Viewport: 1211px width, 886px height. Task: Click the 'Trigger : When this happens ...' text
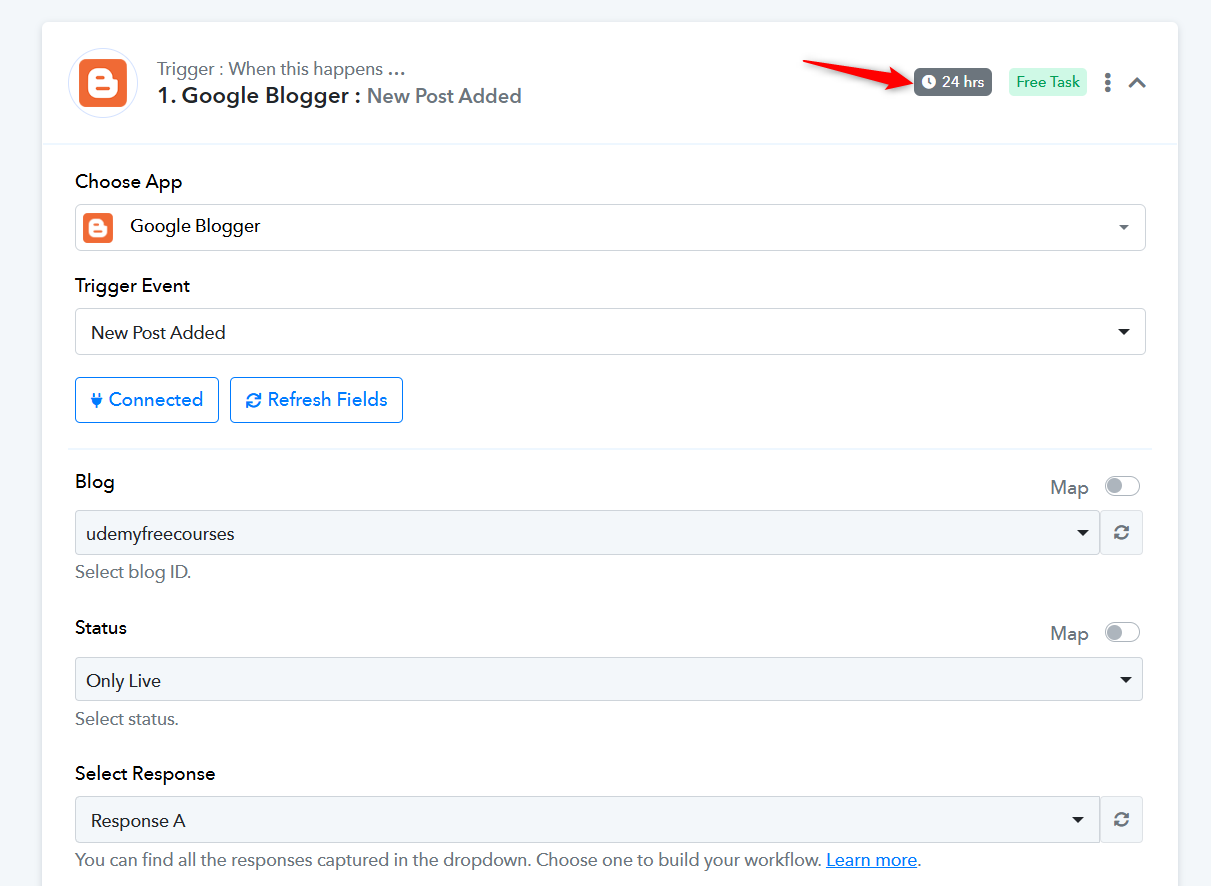click(x=281, y=69)
